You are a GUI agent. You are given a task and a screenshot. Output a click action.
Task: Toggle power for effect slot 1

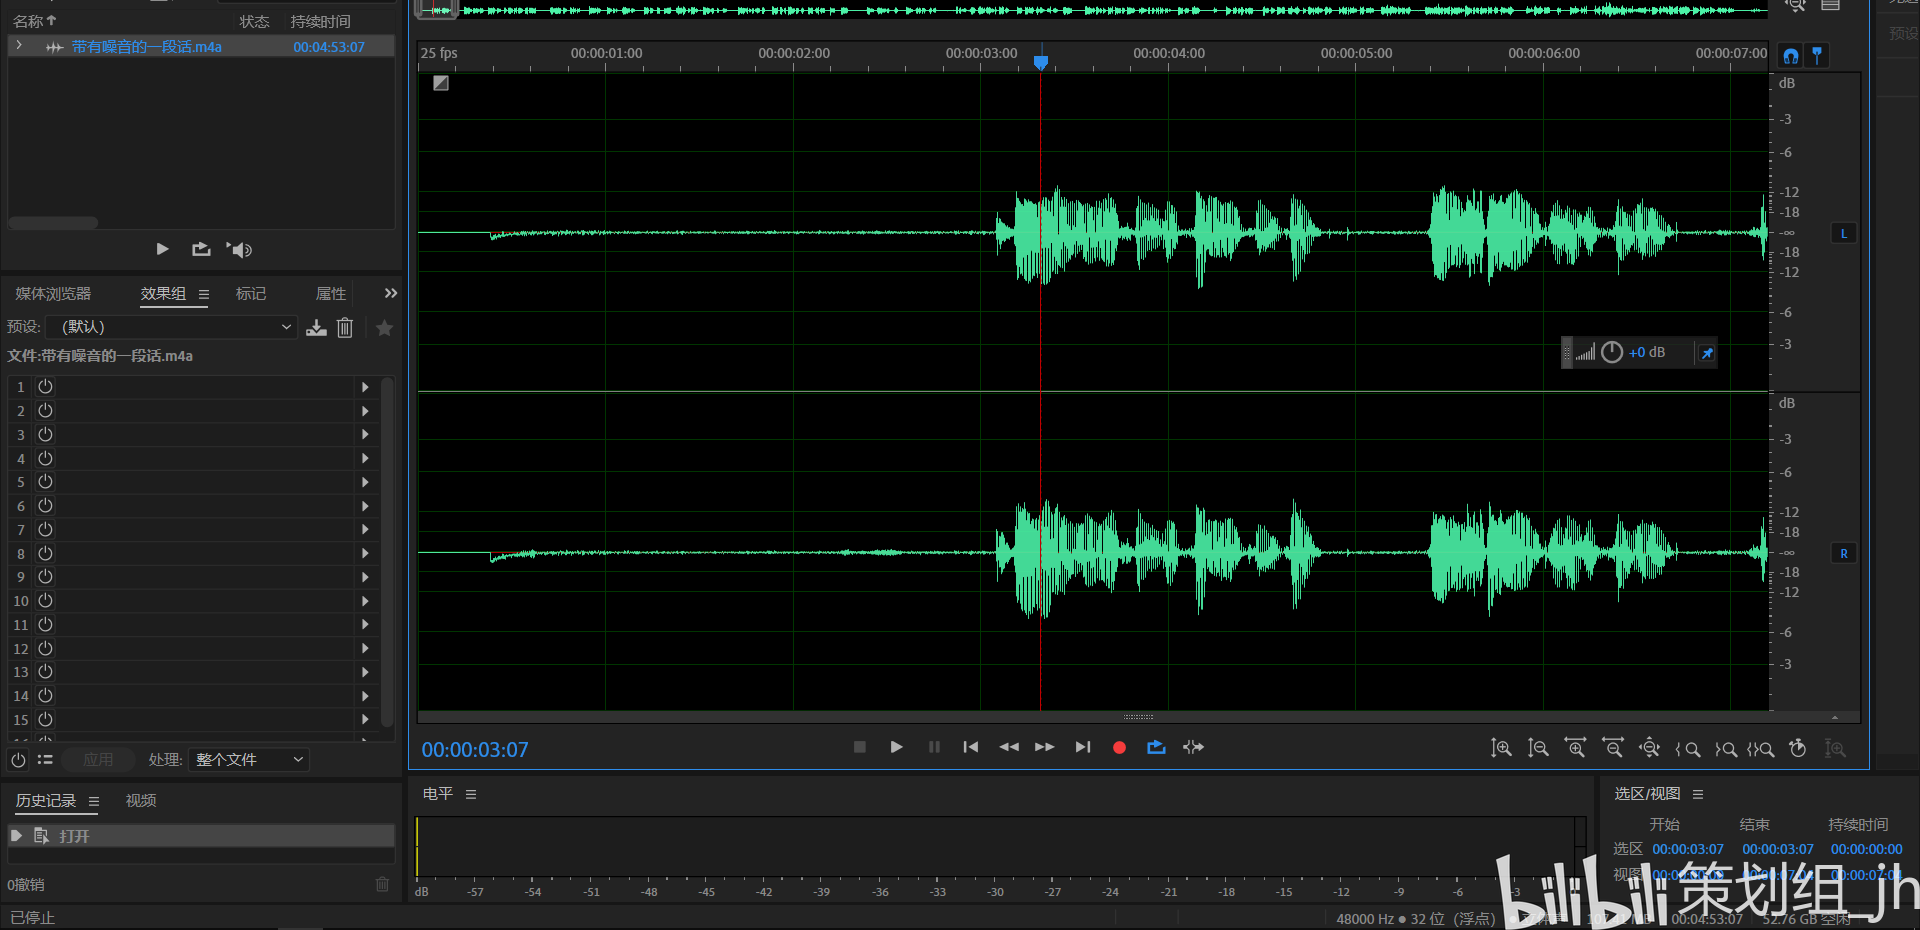(x=45, y=387)
